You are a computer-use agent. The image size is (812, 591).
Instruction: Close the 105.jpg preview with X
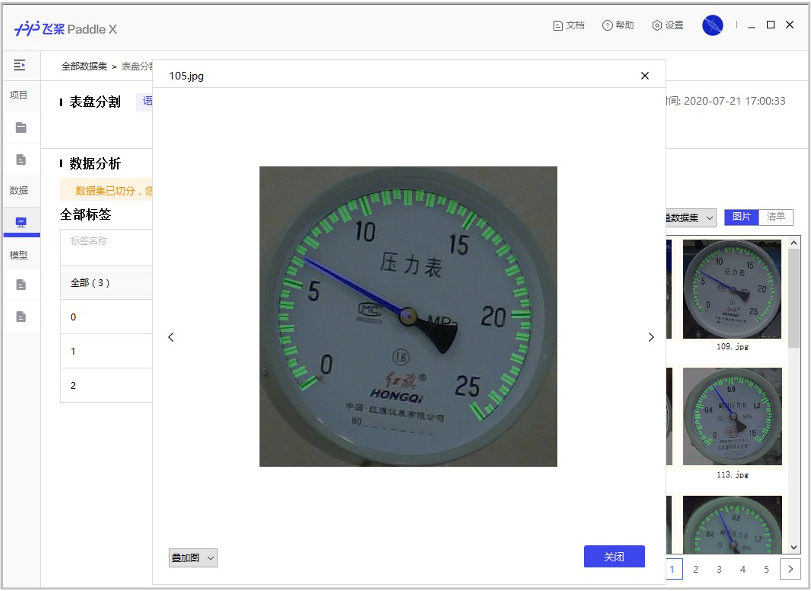pyautogui.click(x=645, y=76)
